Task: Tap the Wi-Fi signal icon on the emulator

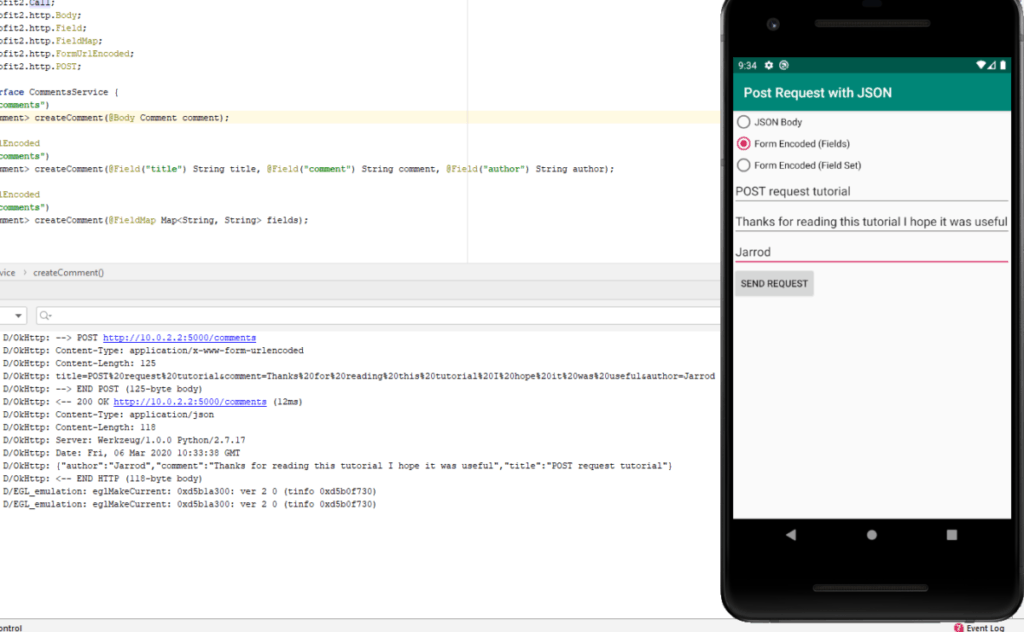Action: click(981, 65)
